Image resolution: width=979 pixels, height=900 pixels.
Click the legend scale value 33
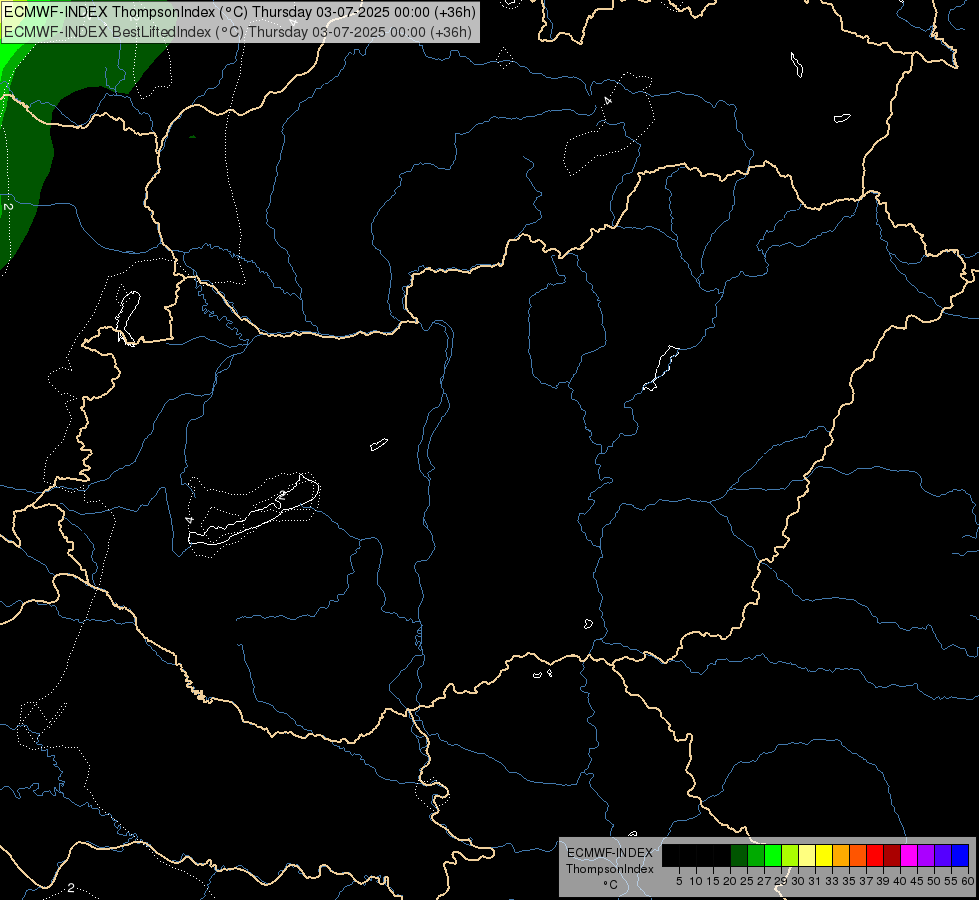[x=832, y=881]
